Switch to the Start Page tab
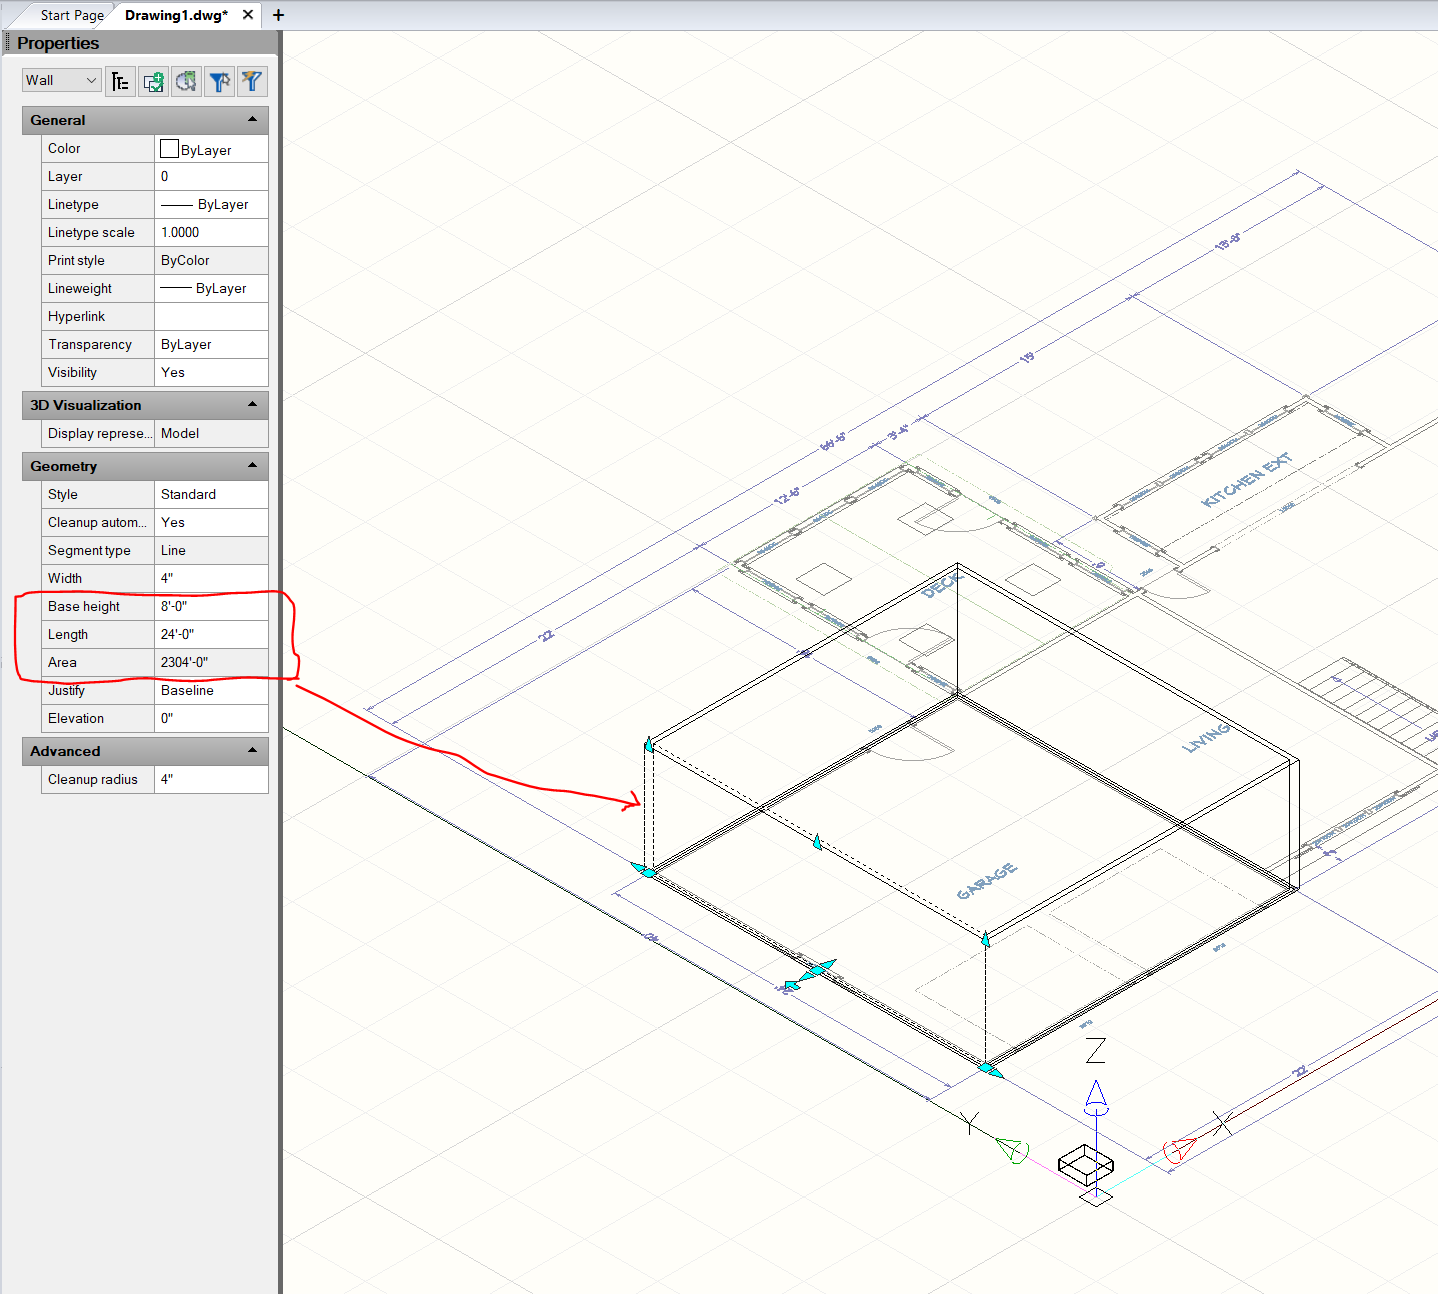Screen dimensions: 1438x1294 pos(72,15)
